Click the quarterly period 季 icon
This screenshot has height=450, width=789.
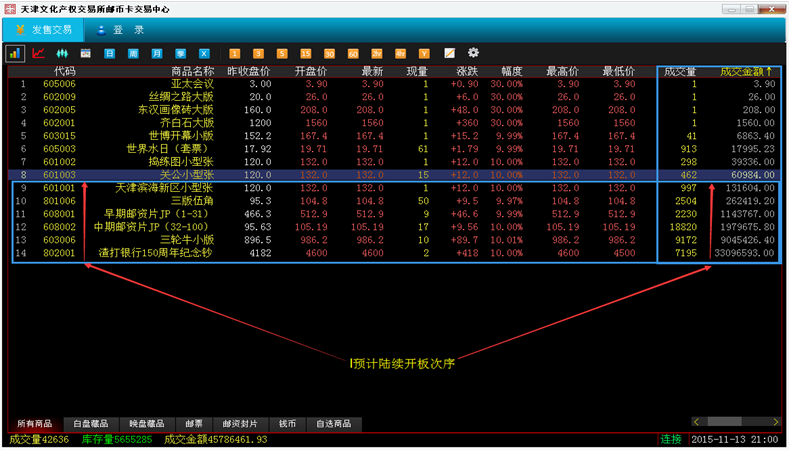(x=181, y=53)
